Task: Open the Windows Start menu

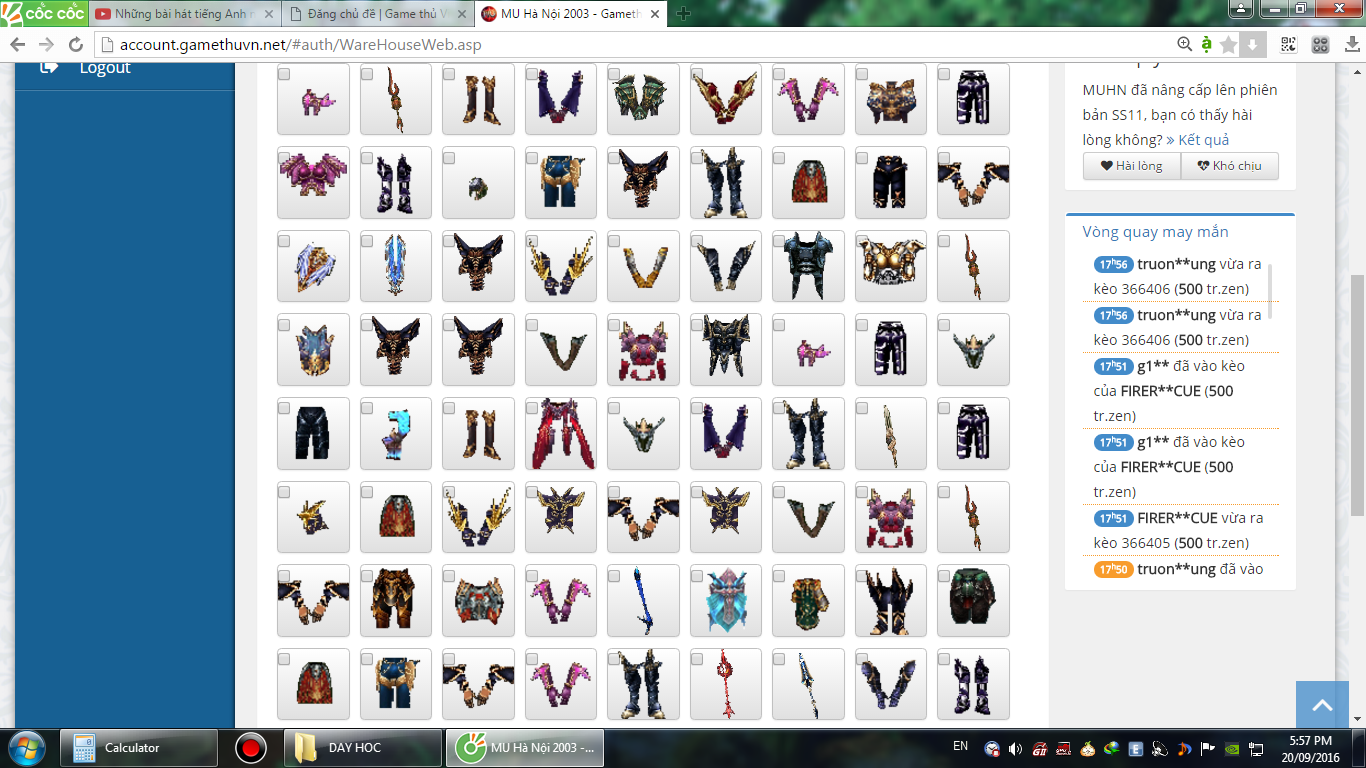Action: (x=25, y=748)
